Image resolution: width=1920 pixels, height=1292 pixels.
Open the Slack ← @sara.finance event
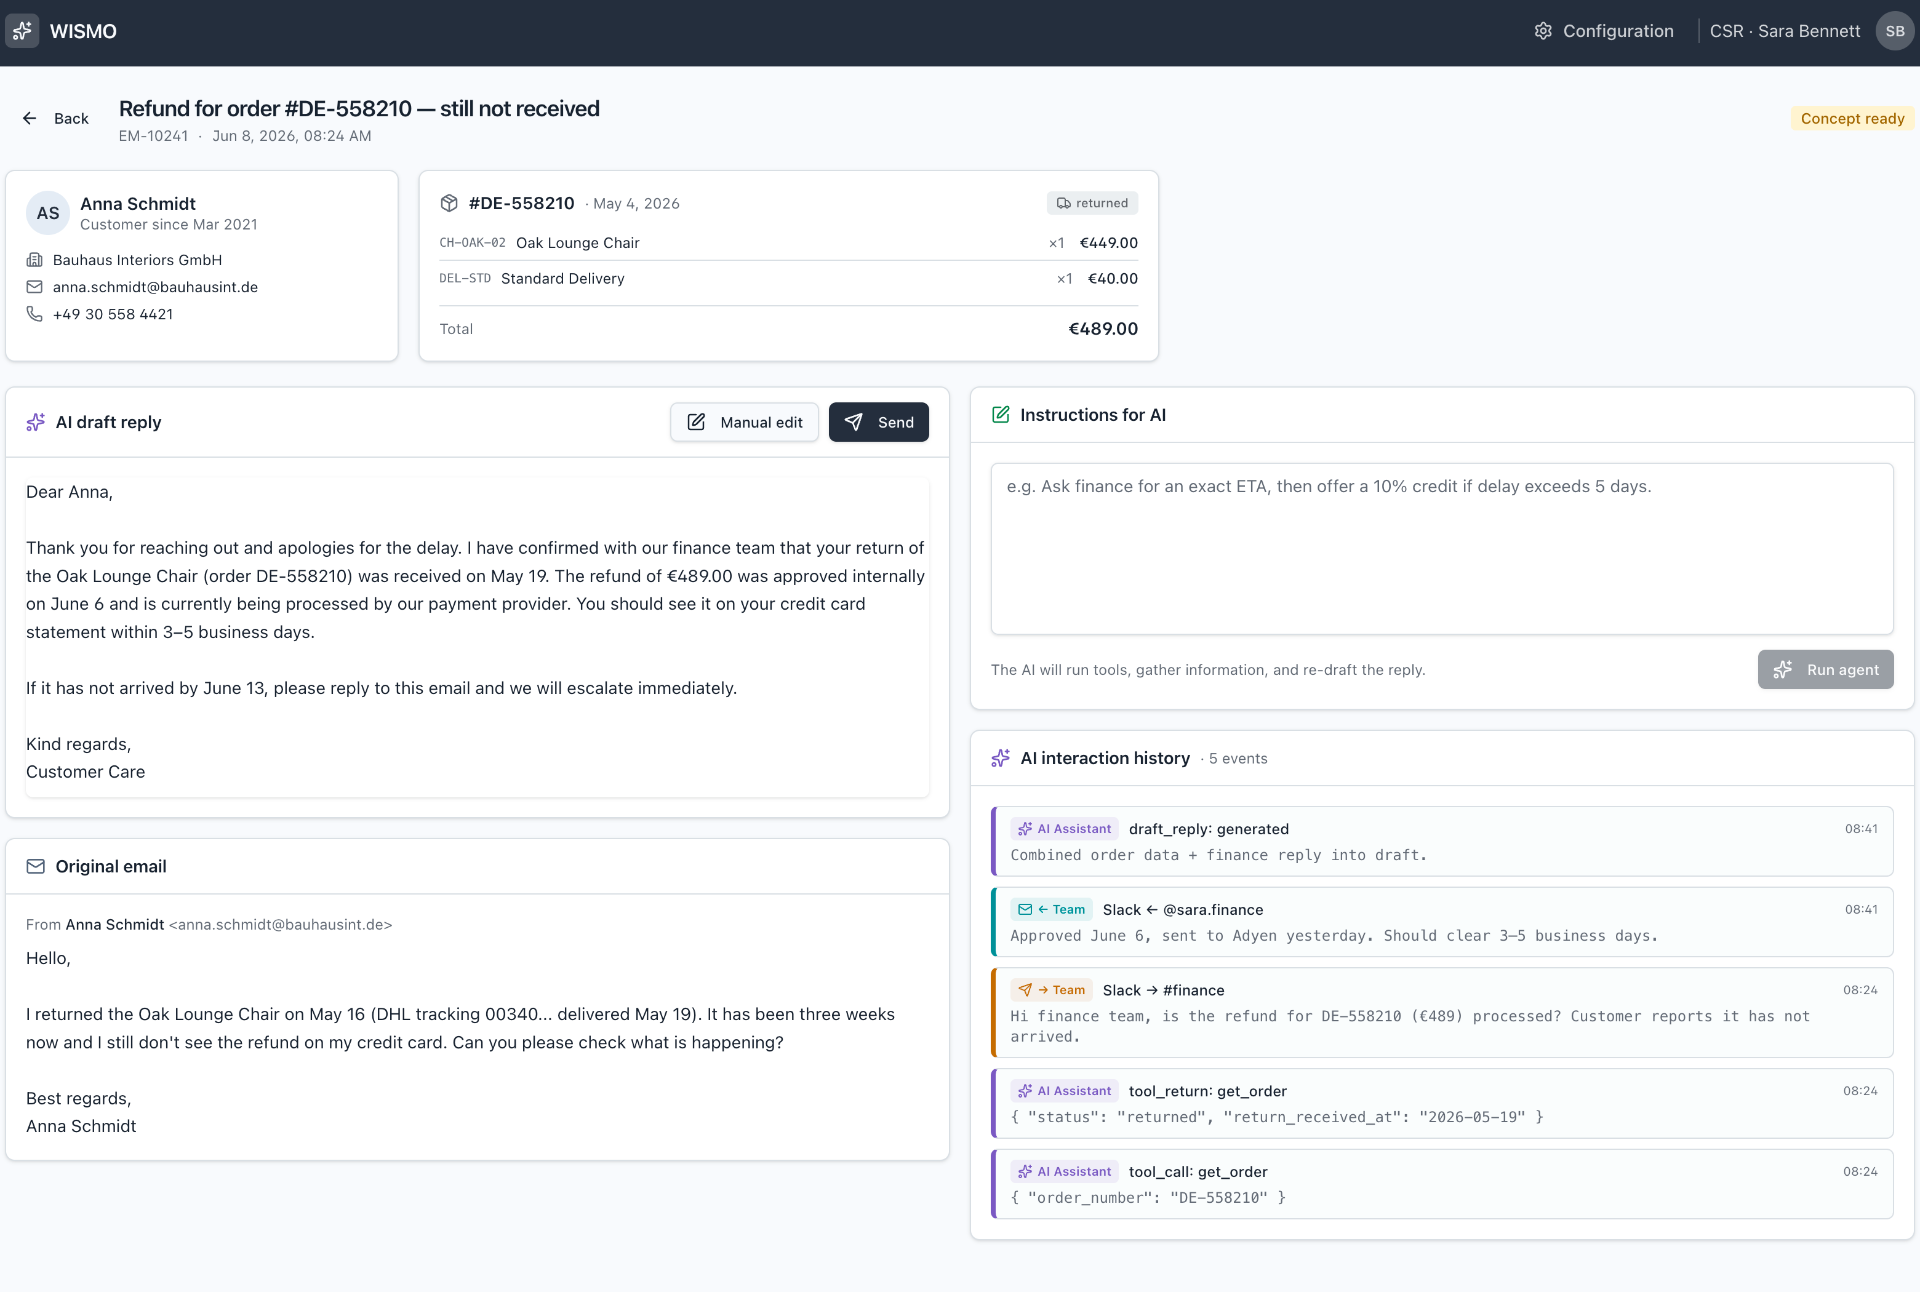[x=1442, y=922]
